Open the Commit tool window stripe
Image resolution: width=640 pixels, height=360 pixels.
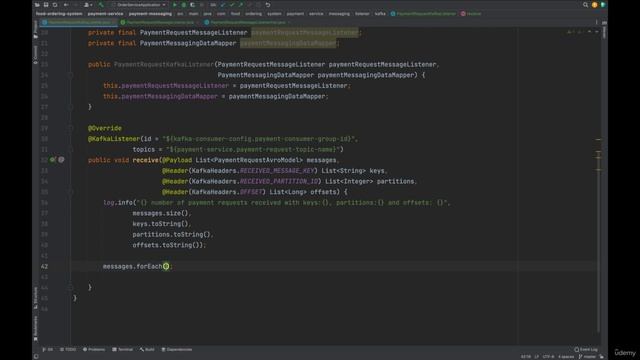[36, 55]
